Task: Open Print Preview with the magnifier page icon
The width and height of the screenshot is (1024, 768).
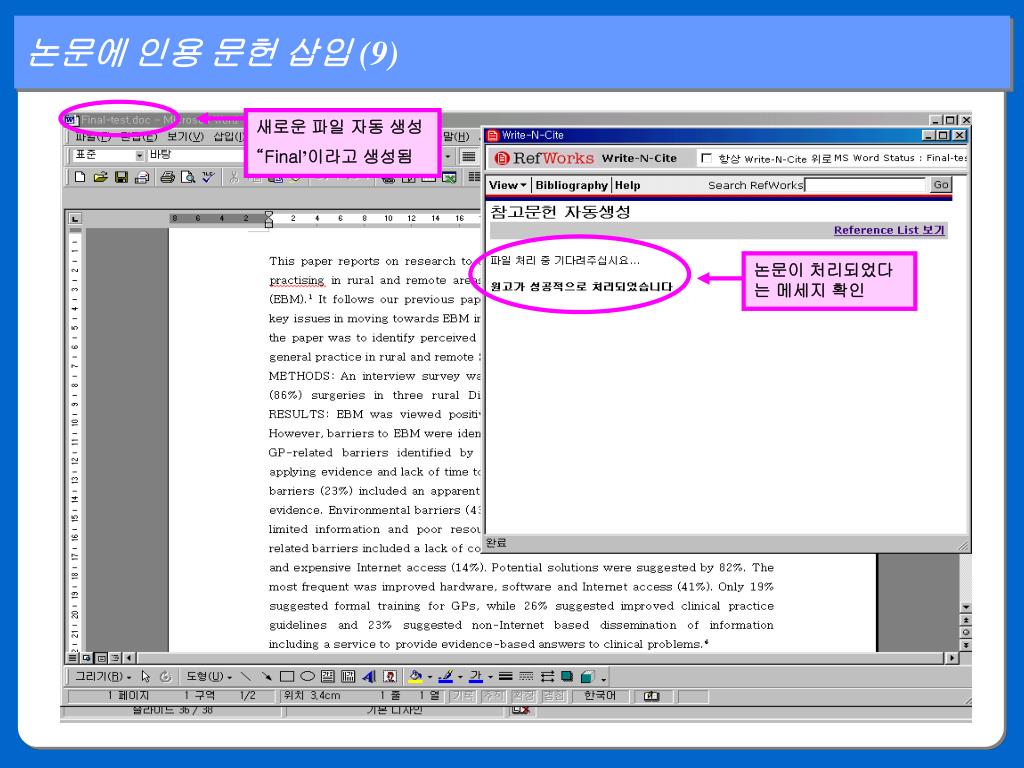Action: pos(188,177)
